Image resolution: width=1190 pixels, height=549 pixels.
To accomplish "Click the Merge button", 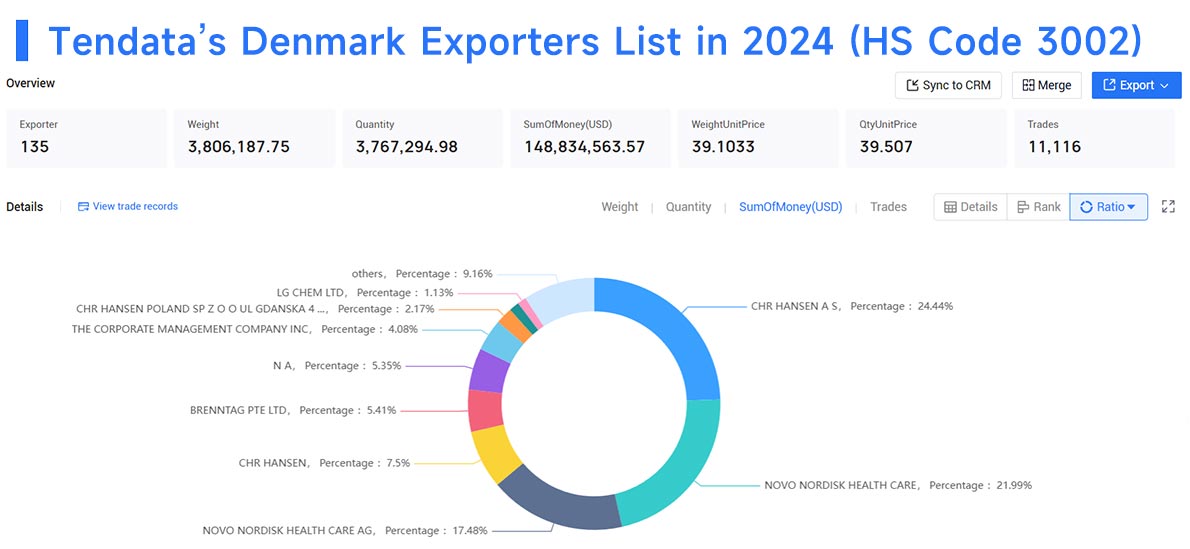I will coord(1047,85).
